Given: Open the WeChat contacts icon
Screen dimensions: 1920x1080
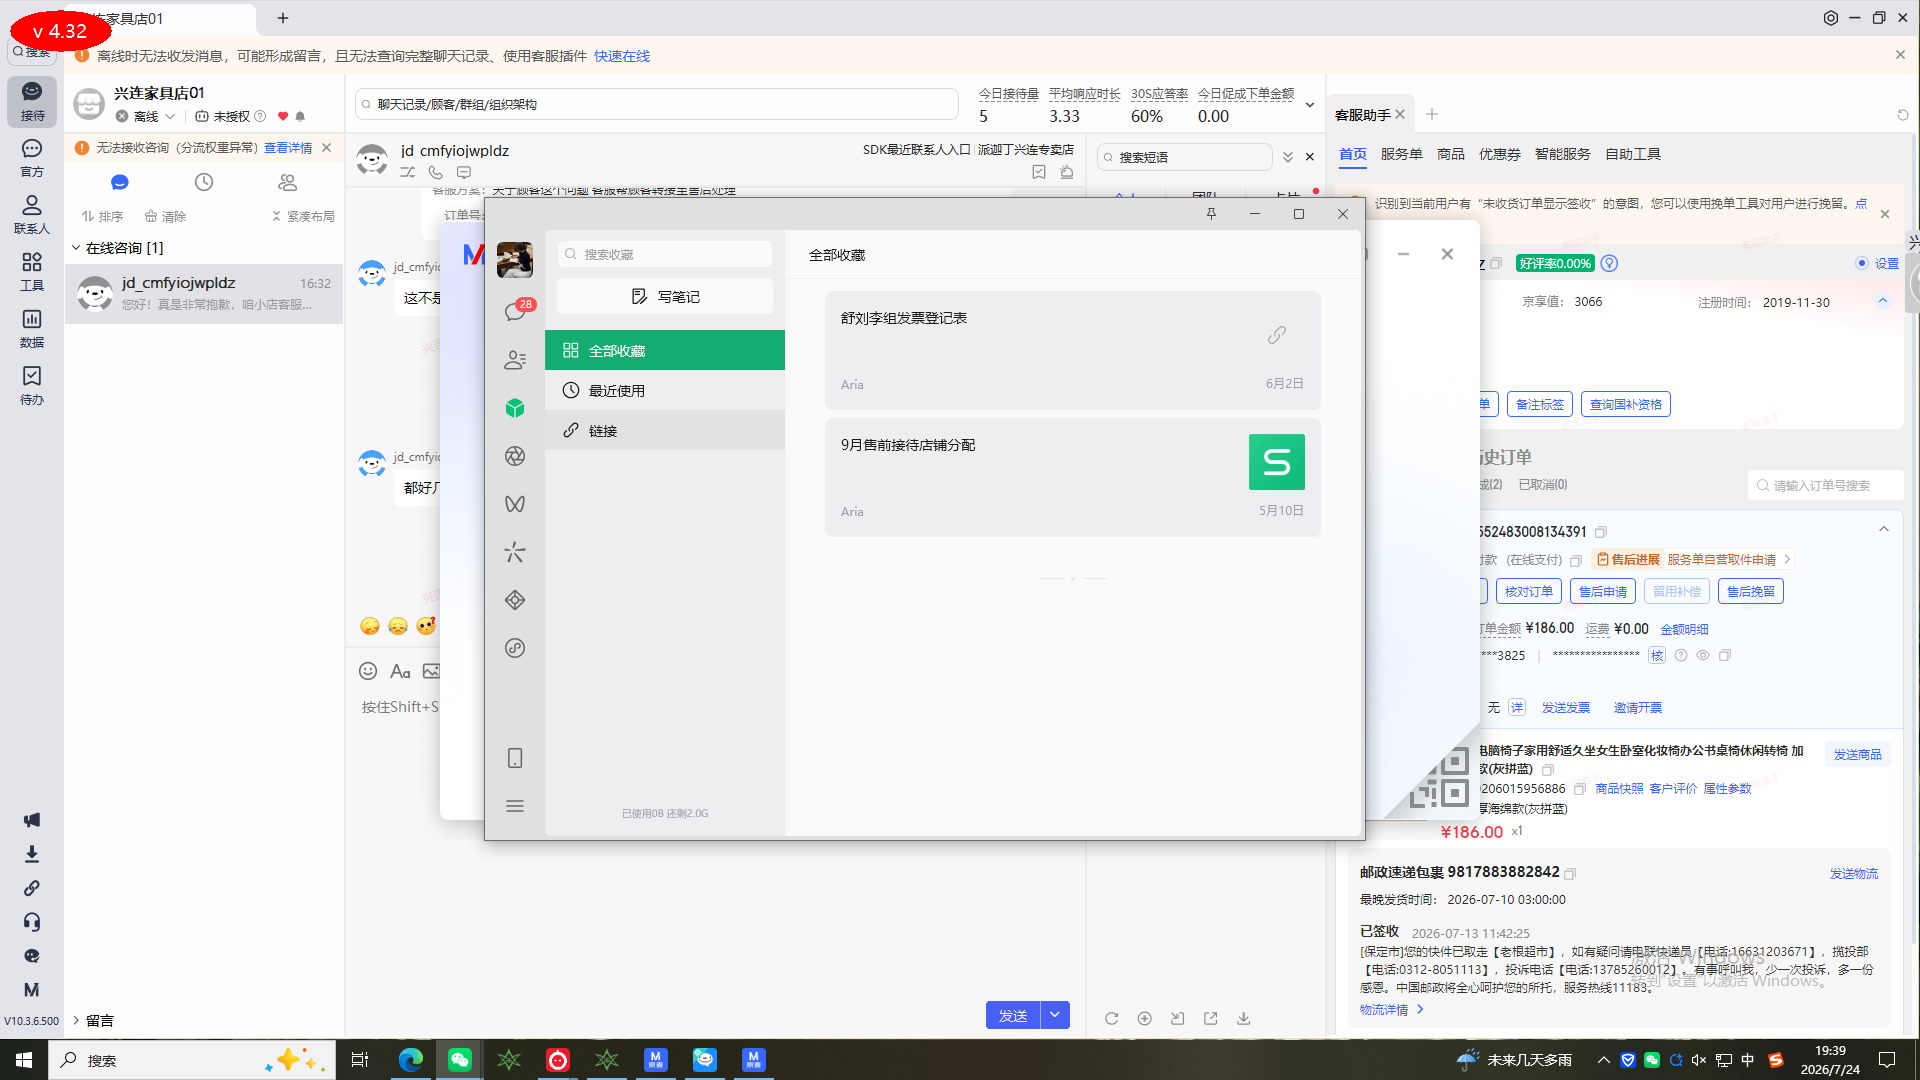Looking at the screenshot, I should click(x=515, y=360).
